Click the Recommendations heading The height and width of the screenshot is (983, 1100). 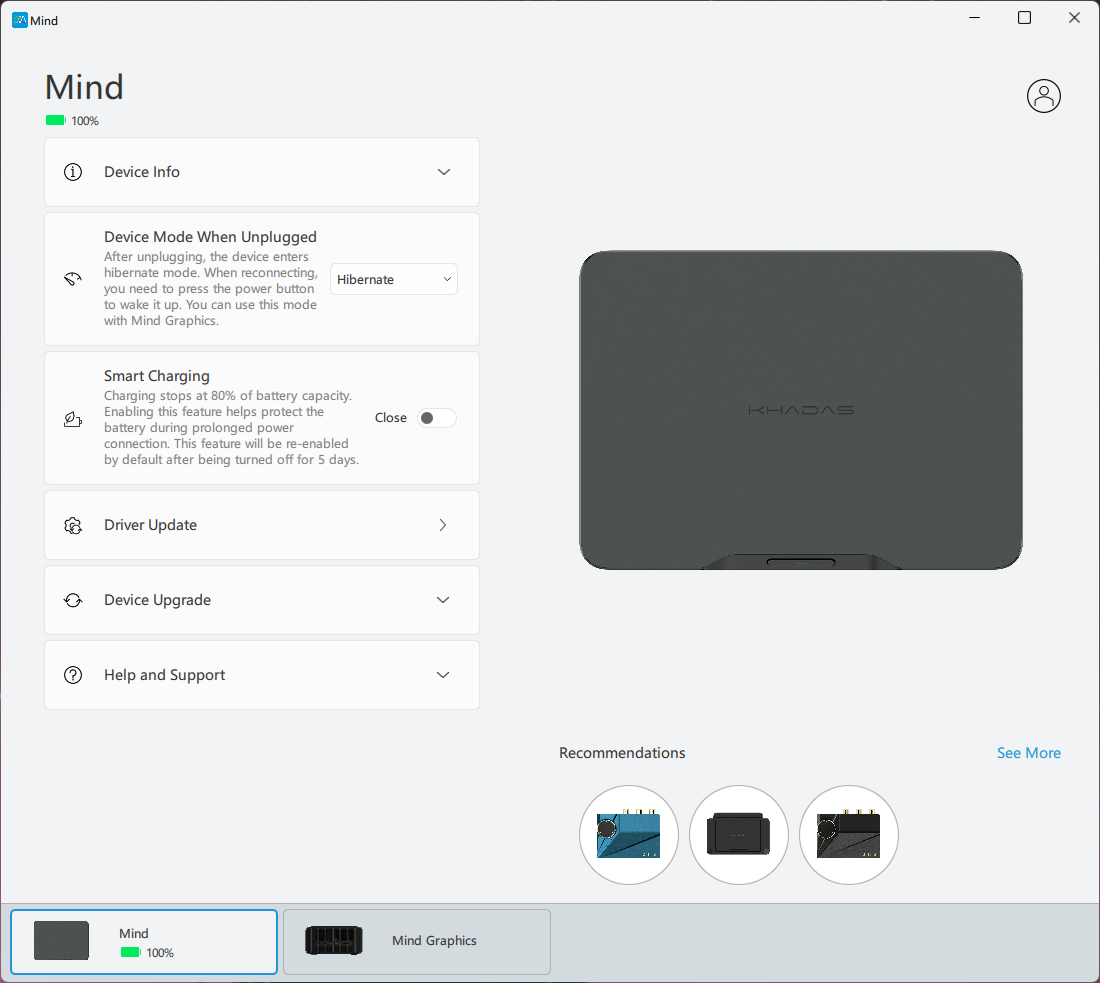tap(622, 753)
